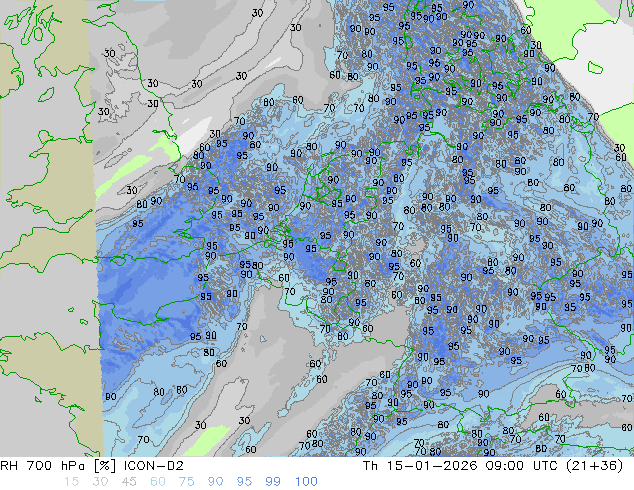Click the legend value '45'
Image resolution: width=634 pixels, height=490 pixels.
129,482
